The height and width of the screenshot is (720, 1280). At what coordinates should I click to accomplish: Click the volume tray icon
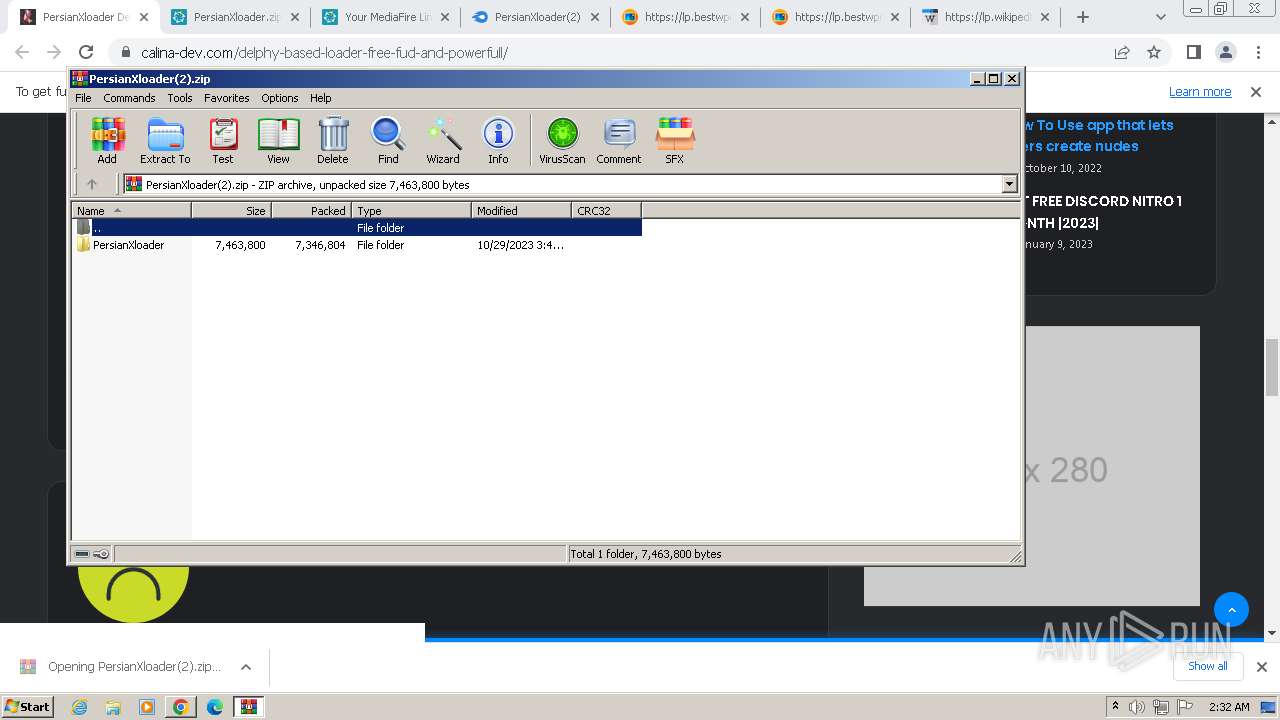1137,707
